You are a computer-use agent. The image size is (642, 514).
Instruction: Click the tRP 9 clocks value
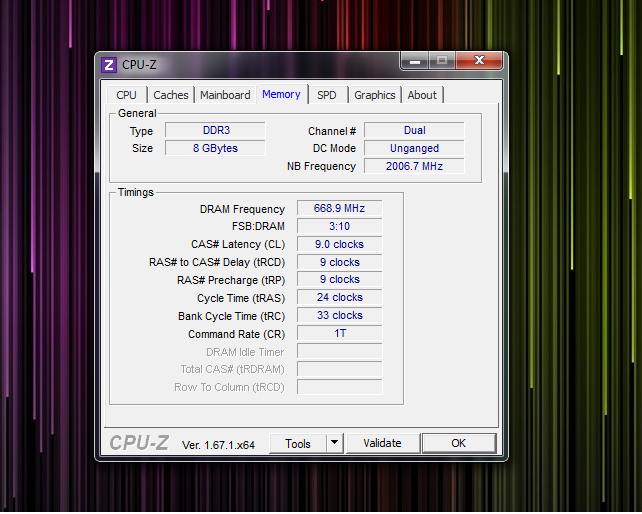(x=339, y=279)
